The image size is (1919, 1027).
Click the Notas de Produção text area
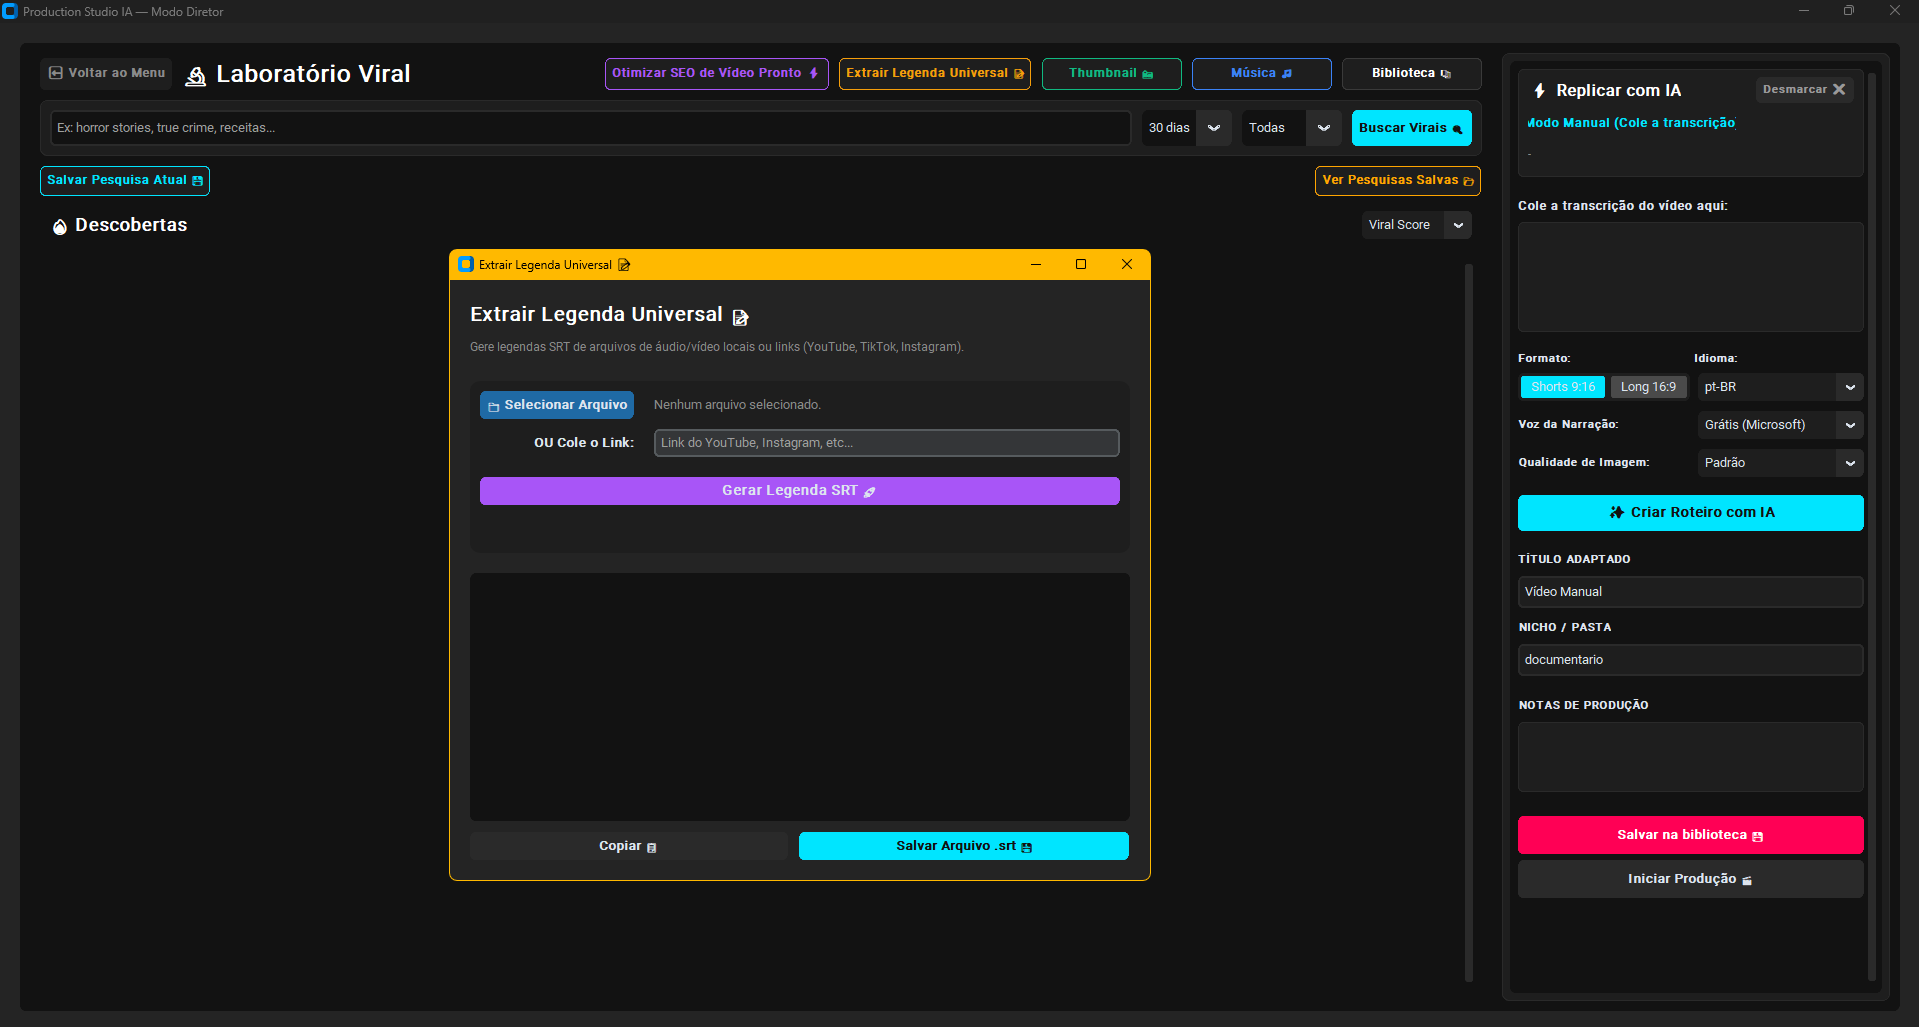[x=1690, y=757]
